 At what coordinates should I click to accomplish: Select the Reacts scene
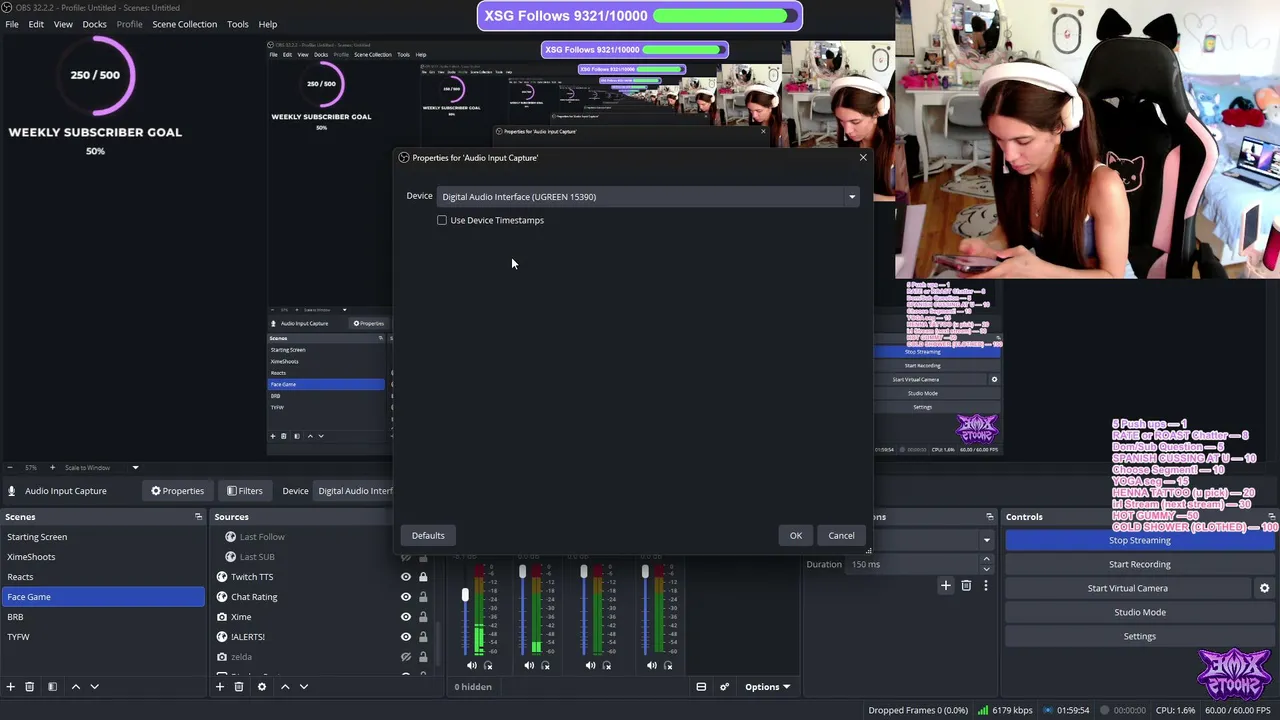click(103, 577)
